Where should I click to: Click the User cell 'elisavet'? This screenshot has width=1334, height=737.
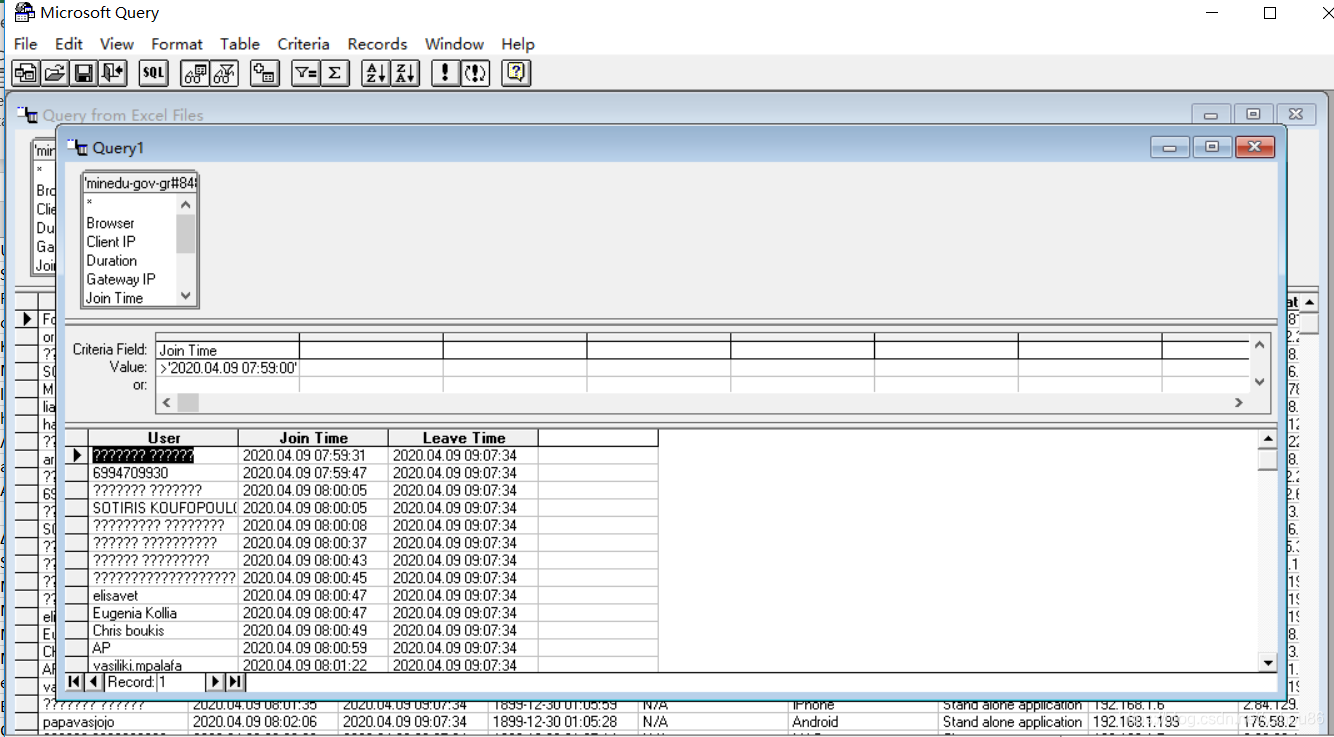pos(164,595)
